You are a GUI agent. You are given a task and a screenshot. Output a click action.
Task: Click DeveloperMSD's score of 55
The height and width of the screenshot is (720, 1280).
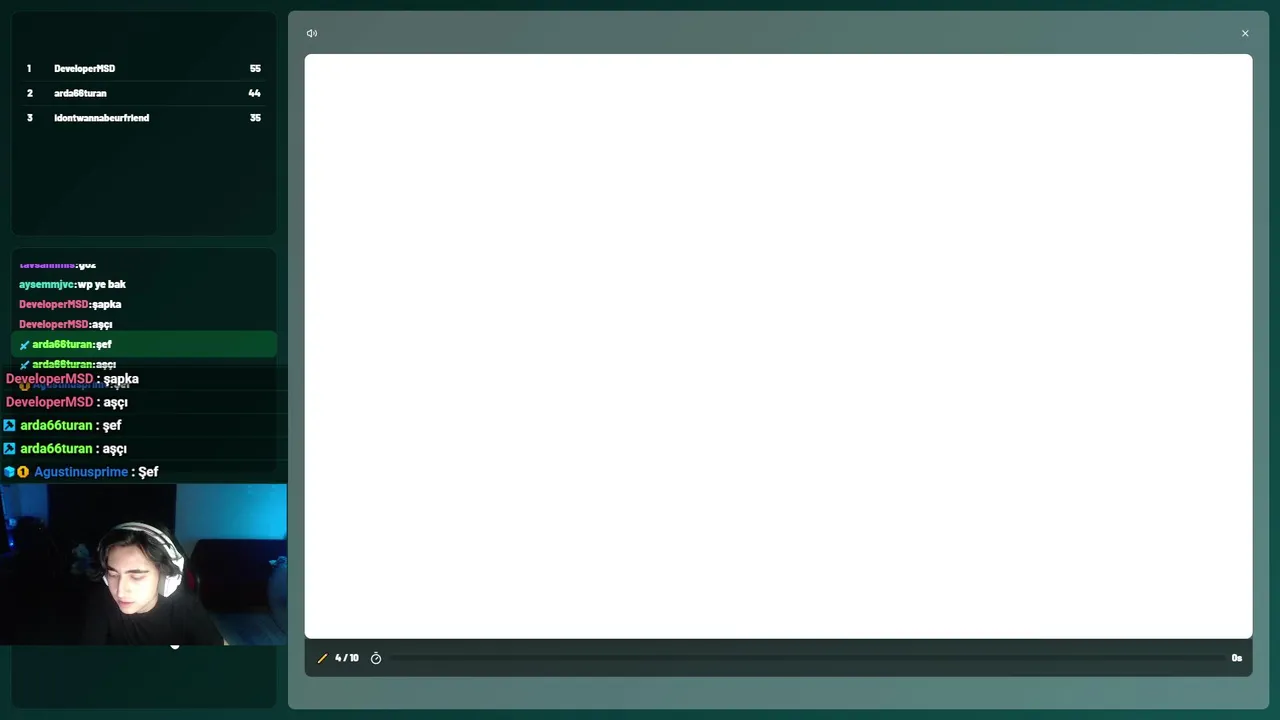tap(255, 68)
